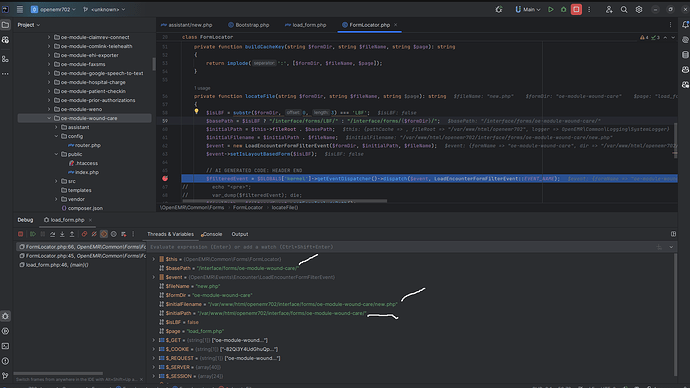Open the IDE settings gear
This screenshot has height=388, width=690.
tap(639, 9)
